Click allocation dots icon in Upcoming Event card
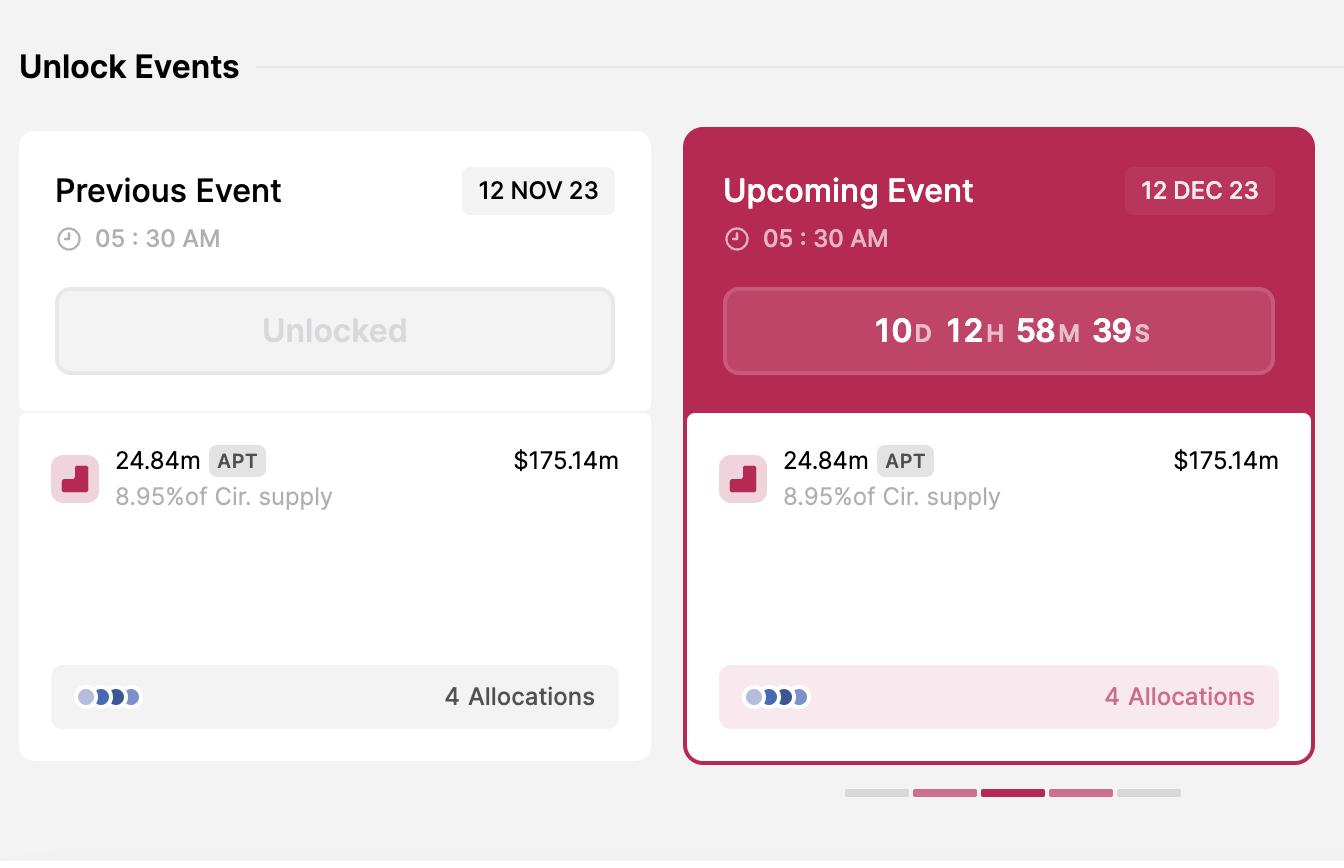The image size is (1344, 868). pos(777,697)
